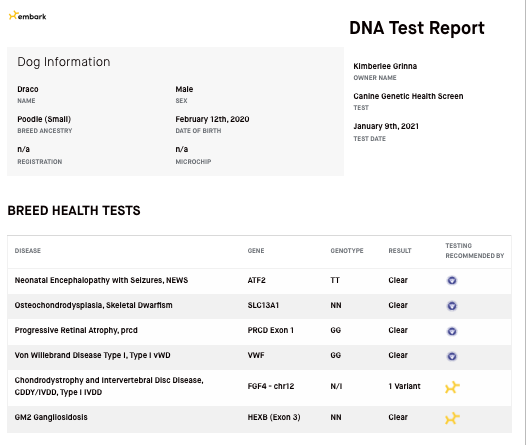Screen dimensions: 527x445
Task: Click the n/a value above MICROCHIP
Action: (x=182, y=149)
